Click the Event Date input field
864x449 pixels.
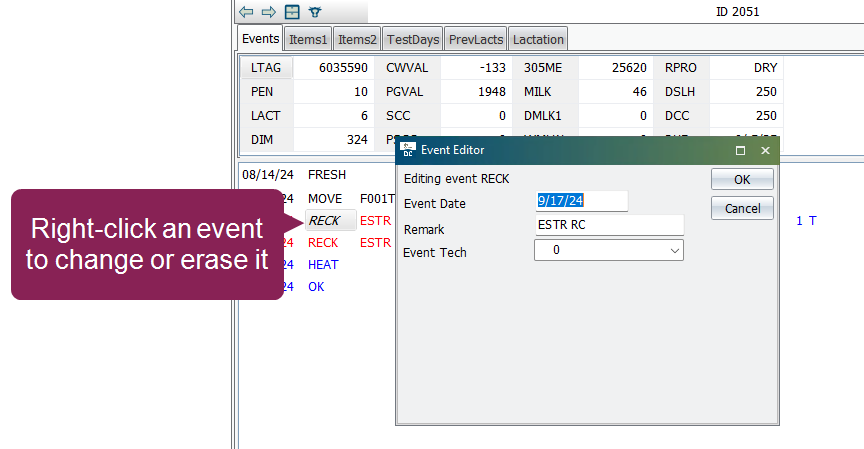click(581, 201)
